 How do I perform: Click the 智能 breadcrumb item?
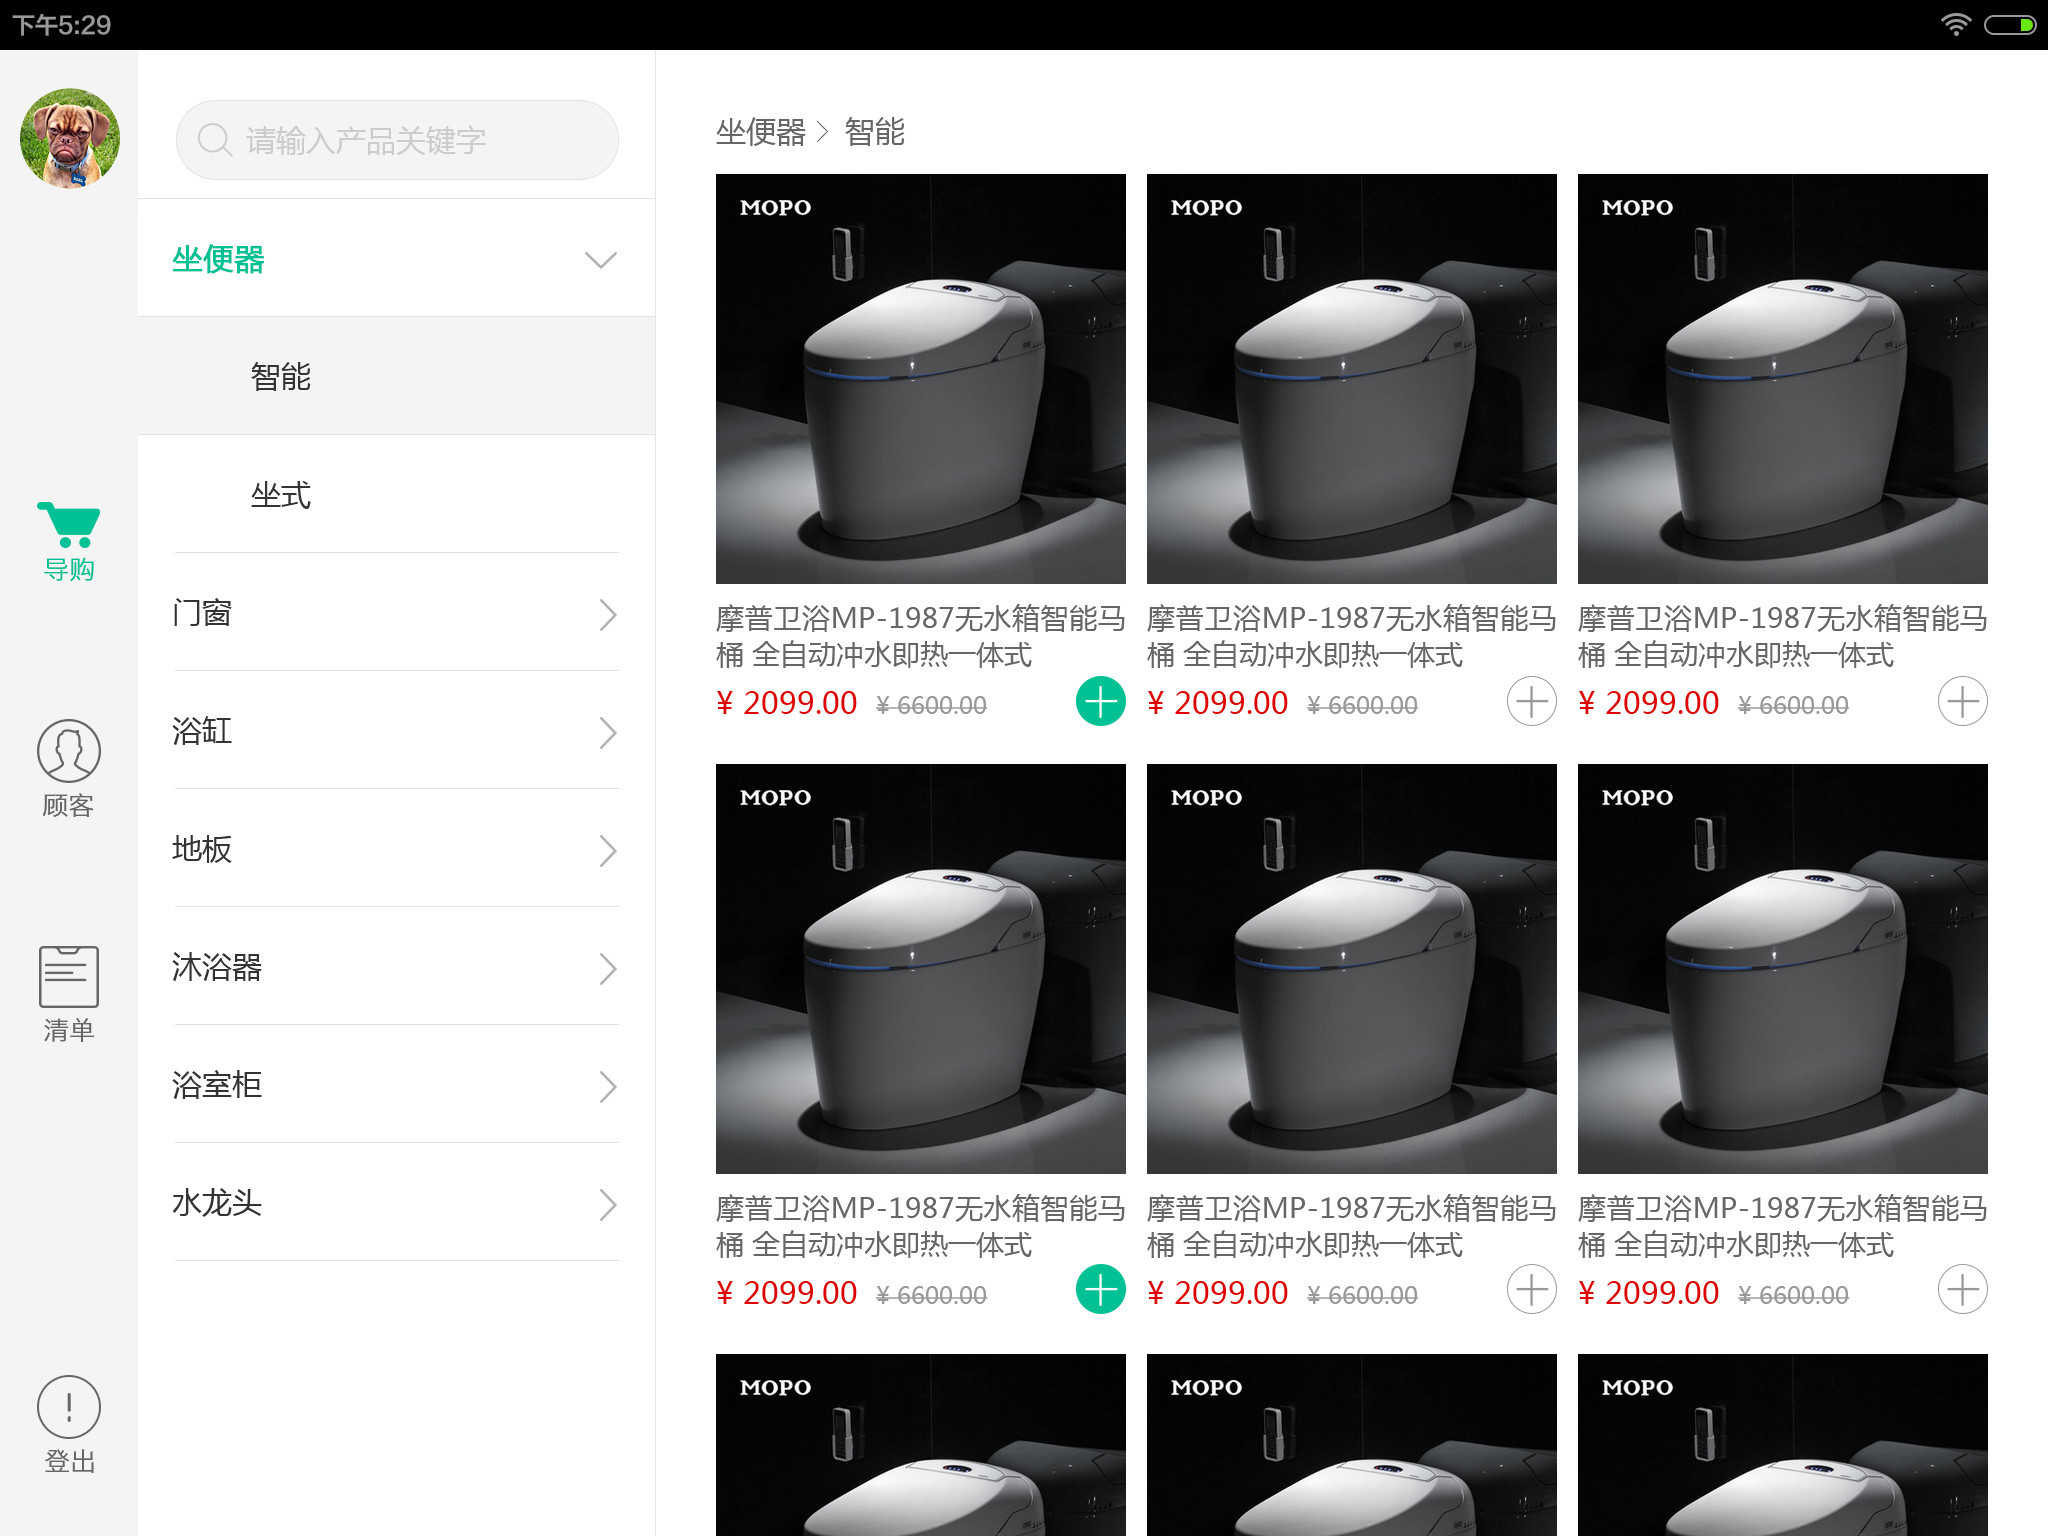pyautogui.click(x=875, y=132)
